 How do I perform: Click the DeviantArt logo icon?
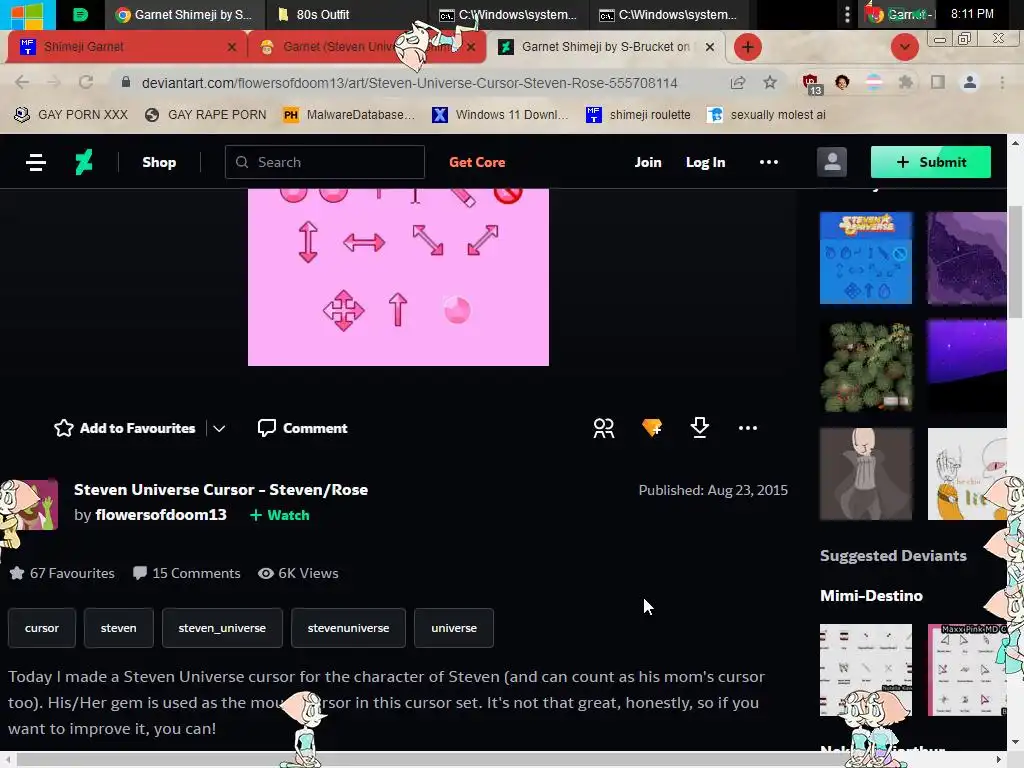pyautogui.click(x=84, y=162)
